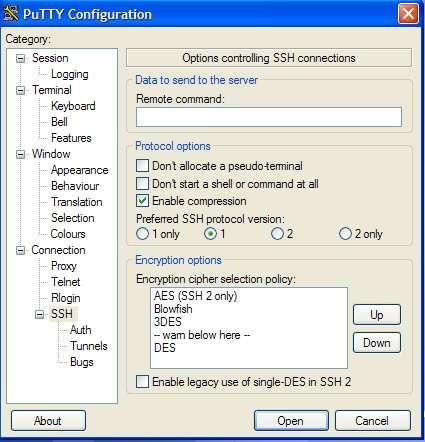The height and width of the screenshot is (442, 425).
Task: Open the Appearance category
Action: coord(79,170)
